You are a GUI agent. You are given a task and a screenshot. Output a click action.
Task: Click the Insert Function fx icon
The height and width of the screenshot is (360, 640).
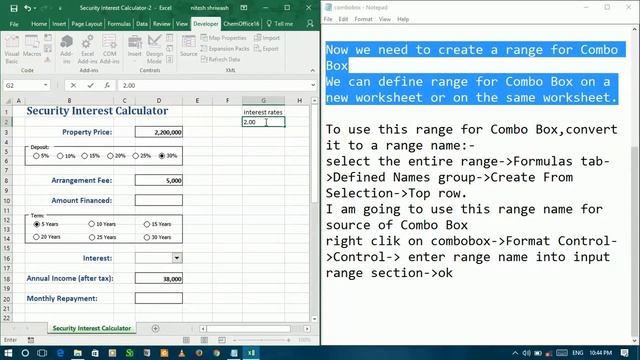[107, 85]
